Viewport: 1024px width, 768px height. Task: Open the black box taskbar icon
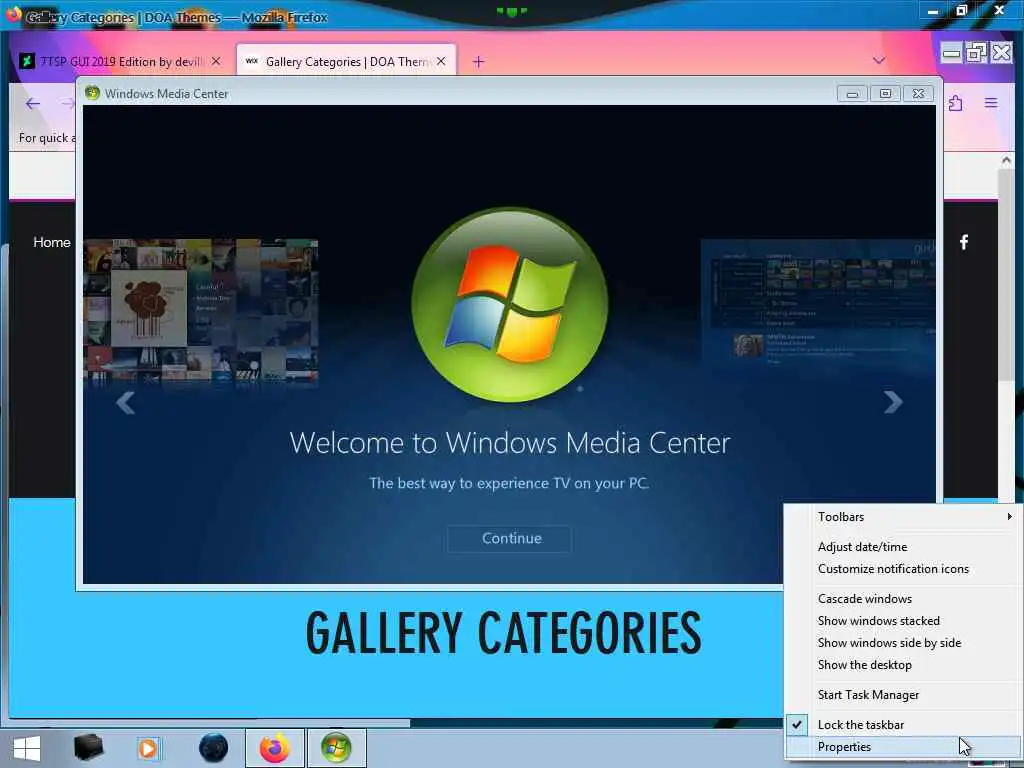pos(88,748)
